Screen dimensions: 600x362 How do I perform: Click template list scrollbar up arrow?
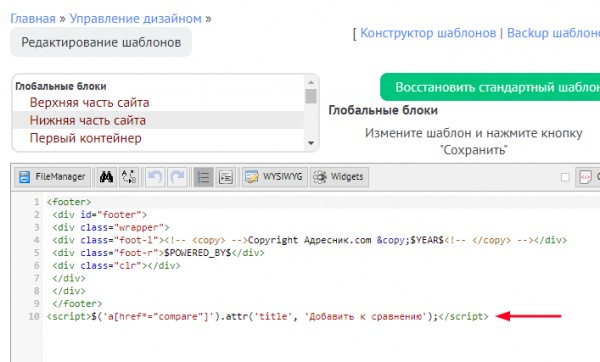[x=311, y=82]
